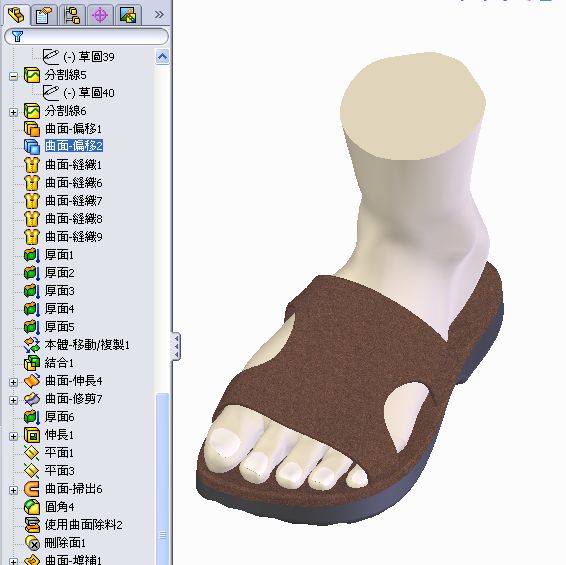Switch to the PropertyManager tab
Image resolution: width=566 pixels, height=565 pixels.
pos(44,16)
